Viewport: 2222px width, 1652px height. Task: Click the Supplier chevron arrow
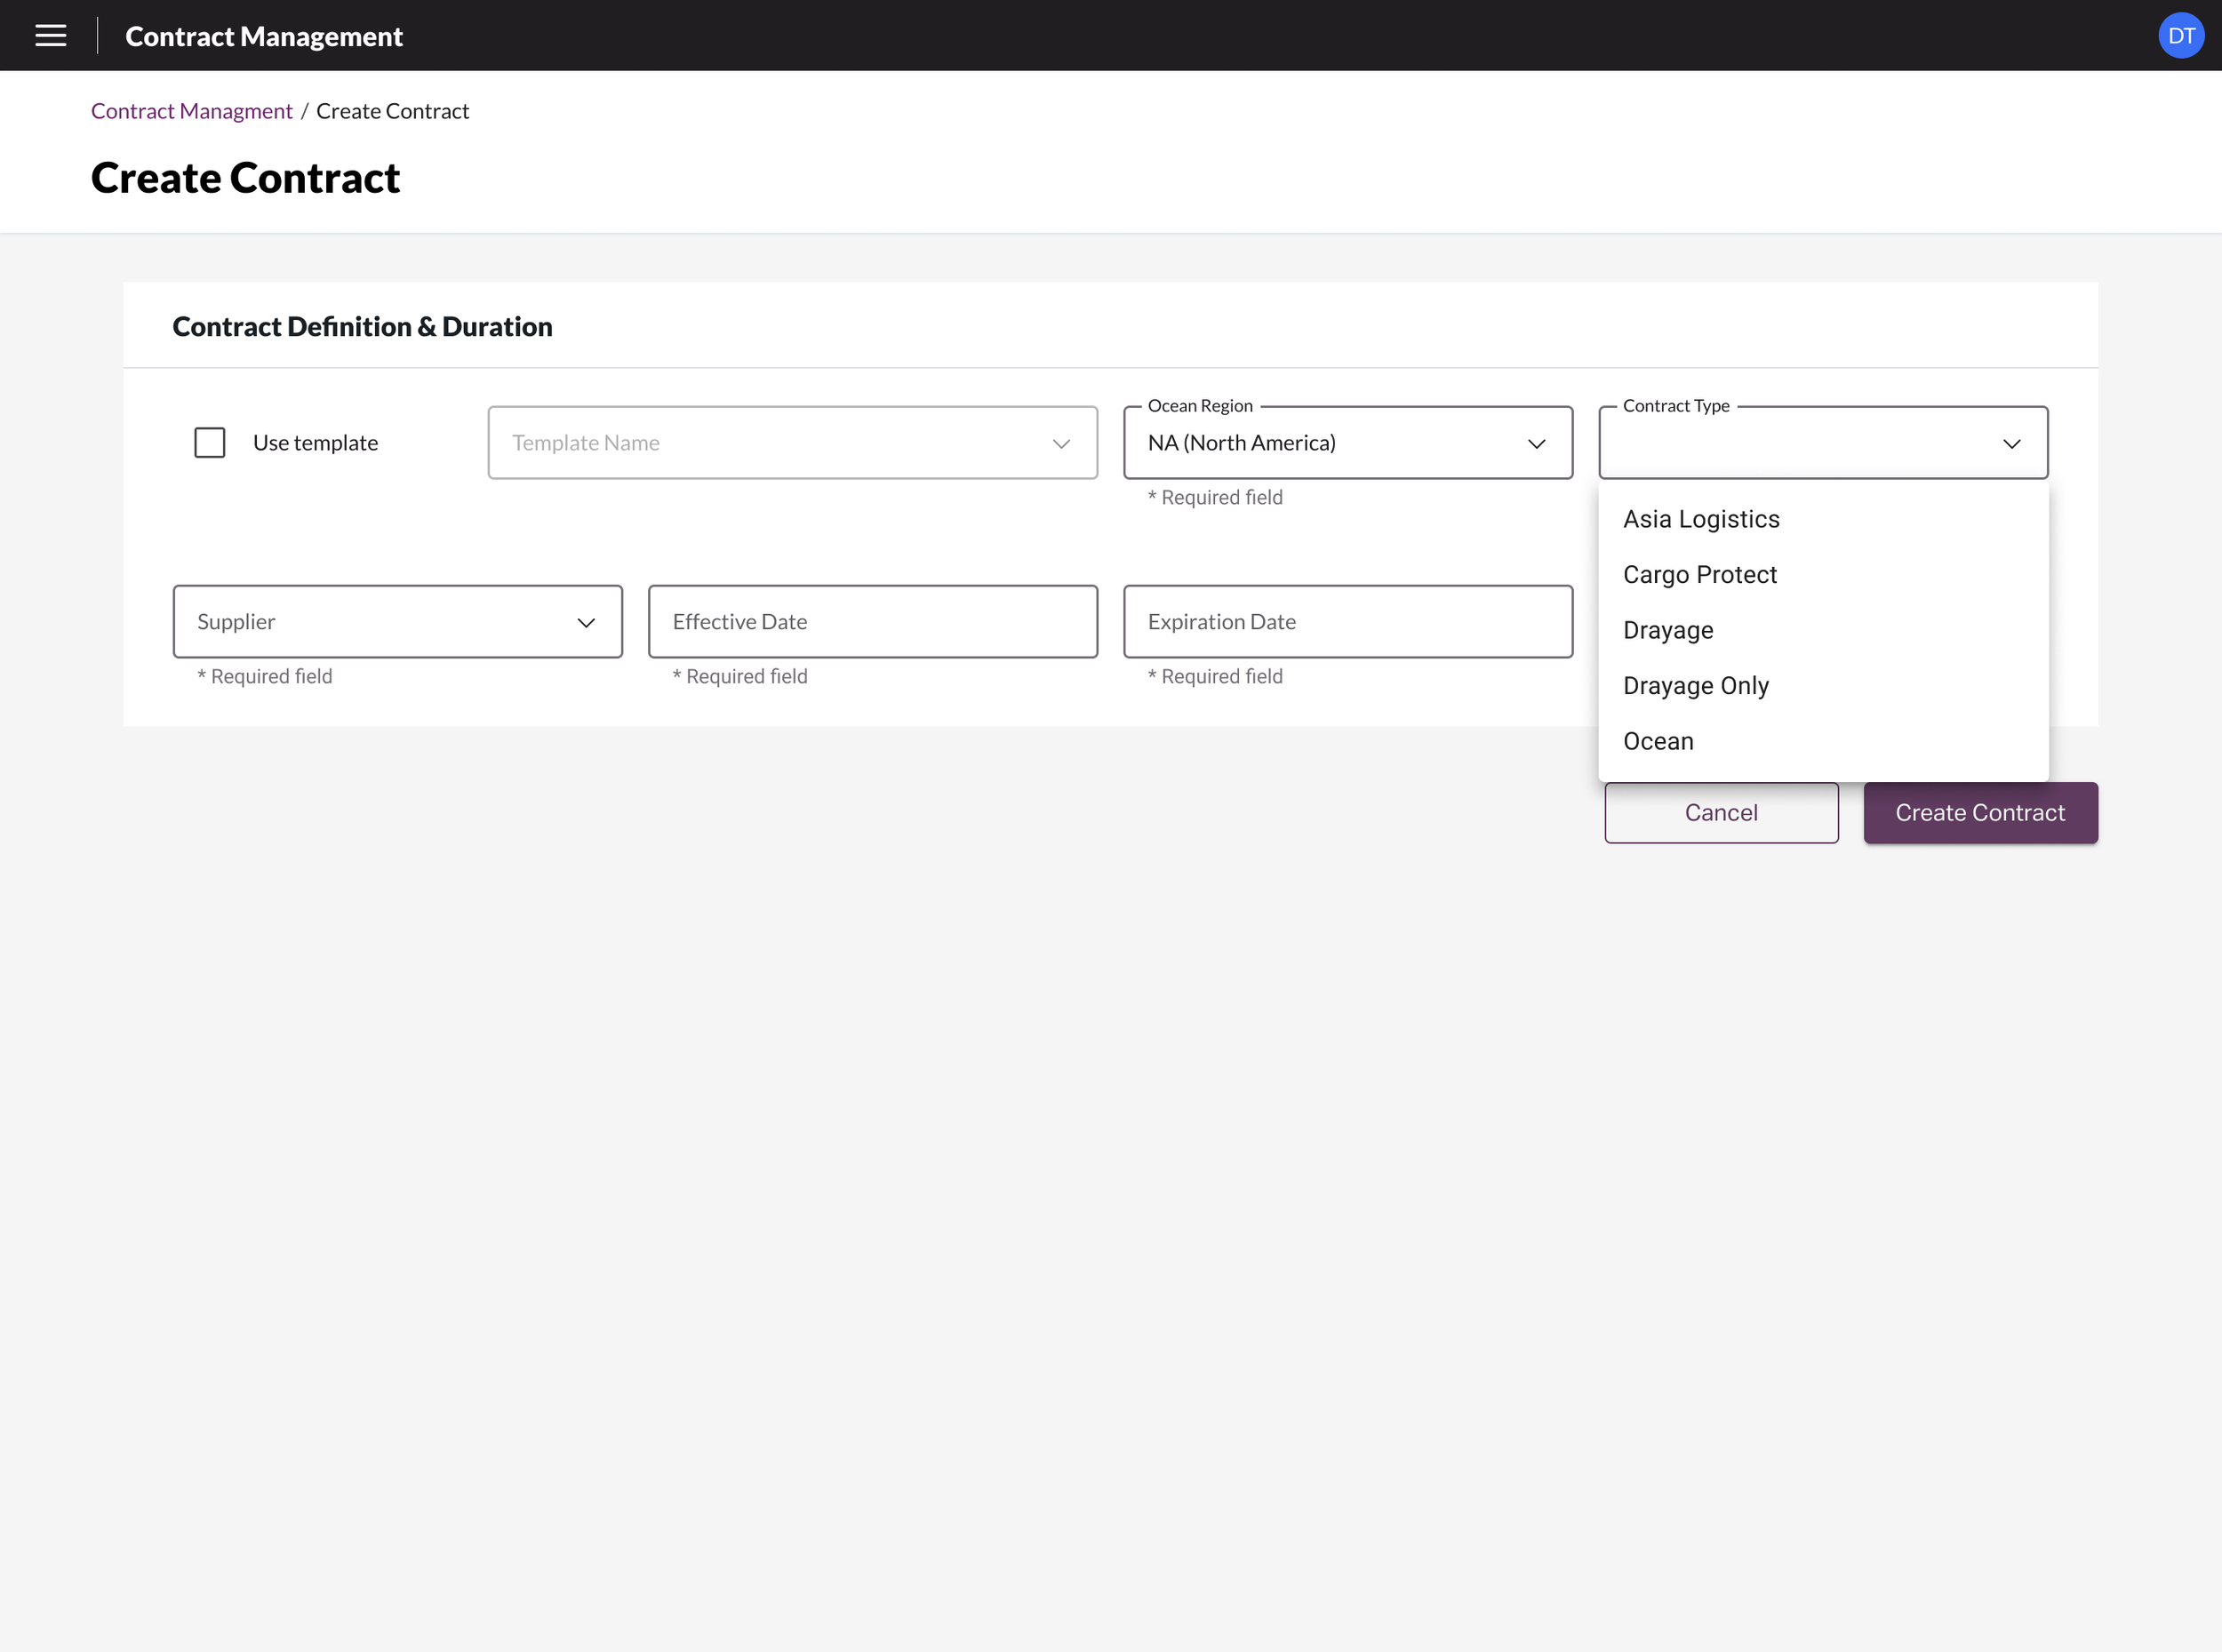(x=586, y=622)
